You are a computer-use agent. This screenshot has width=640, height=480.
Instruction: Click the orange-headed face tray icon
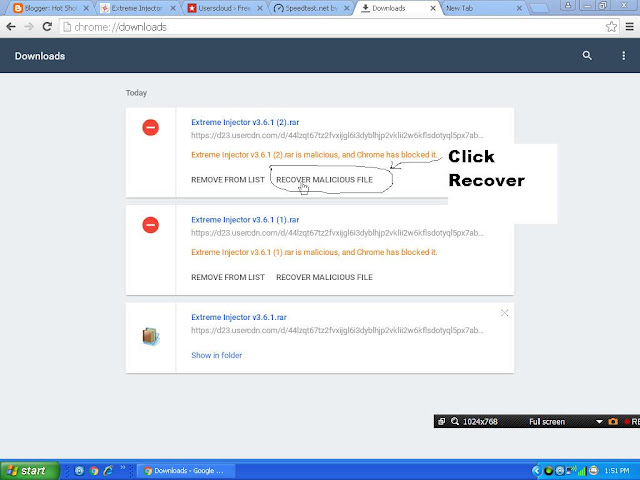(593, 471)
